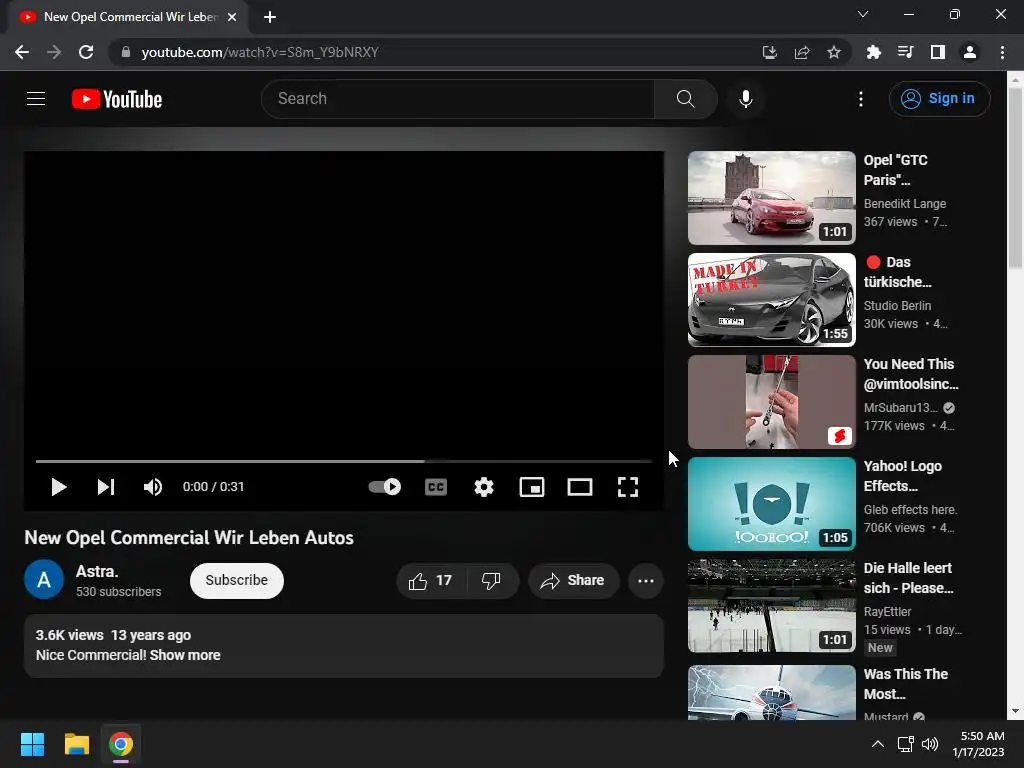Click the YouTube logo
This screenshot has width=1024, height=768.
[117, 99]
